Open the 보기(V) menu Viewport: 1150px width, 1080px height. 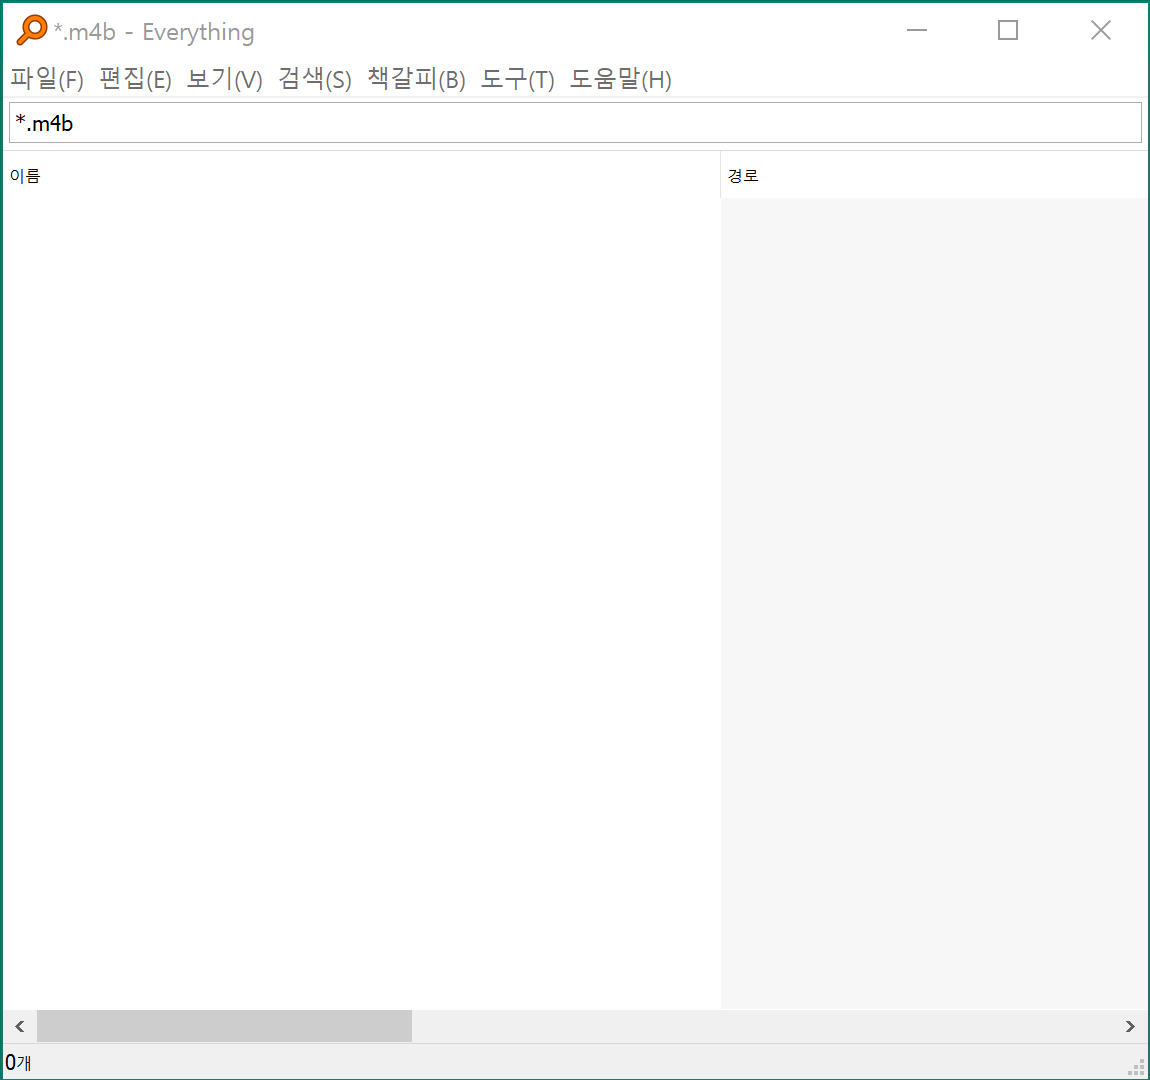(x=224, y=78)
